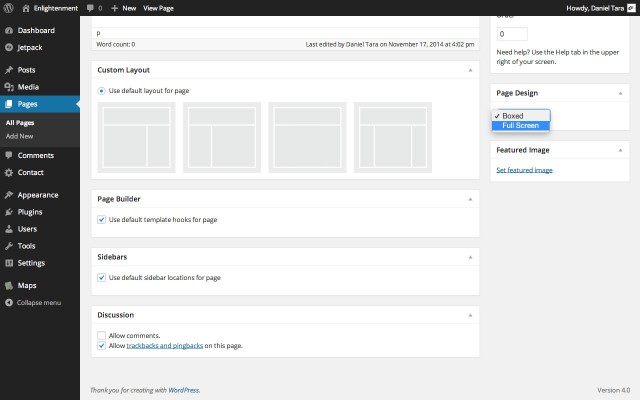Screen dimensions: 640x400
Task: Select the left-sidebar layout thumbnail
Action: click(x=222, y=138)
